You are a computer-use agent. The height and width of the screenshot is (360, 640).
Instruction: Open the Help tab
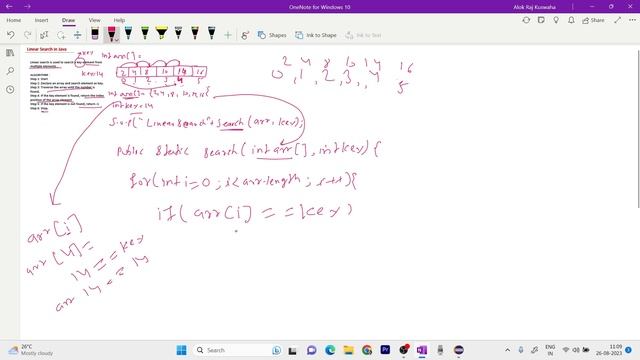[x=119, y=20]
